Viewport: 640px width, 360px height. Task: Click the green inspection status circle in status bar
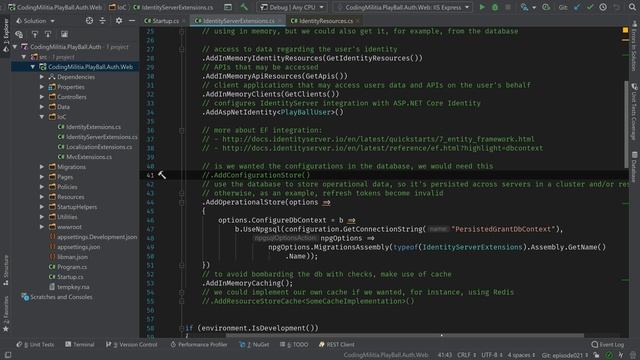pos(609,355)
